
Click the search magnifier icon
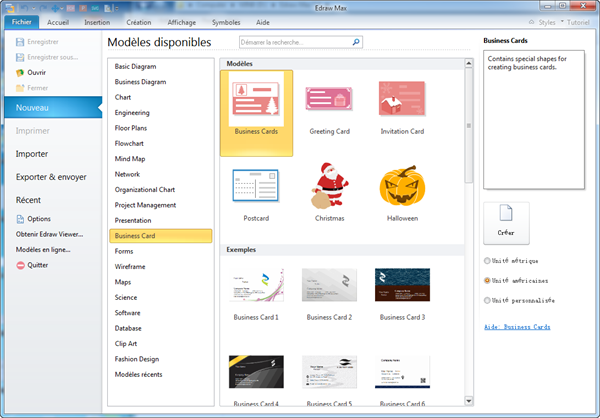click(356, 43)
